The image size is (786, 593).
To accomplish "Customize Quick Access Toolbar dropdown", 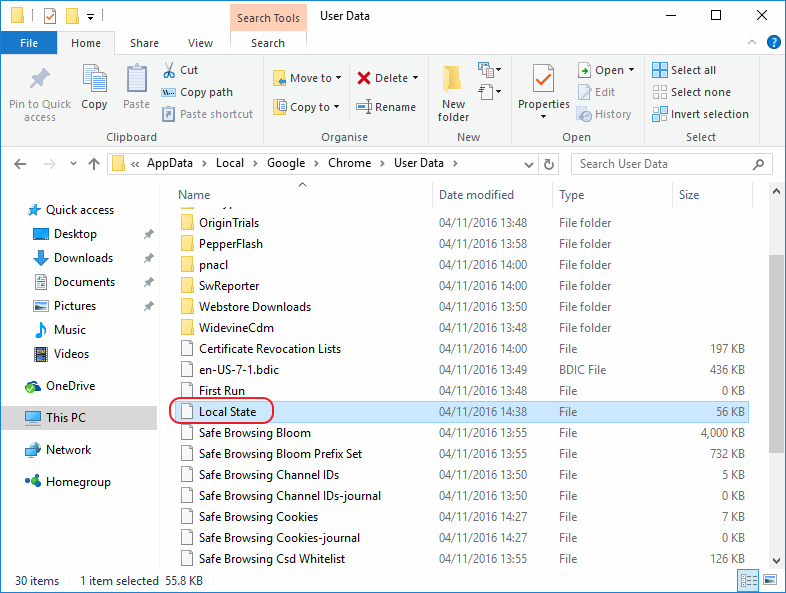I will pyautogui.click(x=90, y=17).
